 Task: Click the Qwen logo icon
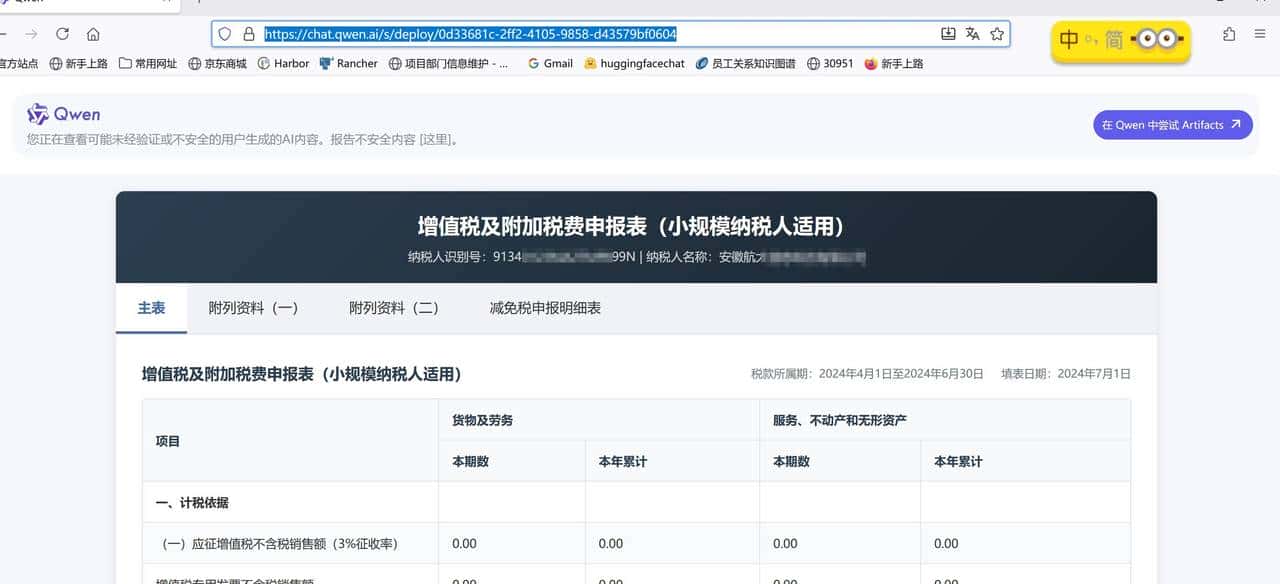38,113
